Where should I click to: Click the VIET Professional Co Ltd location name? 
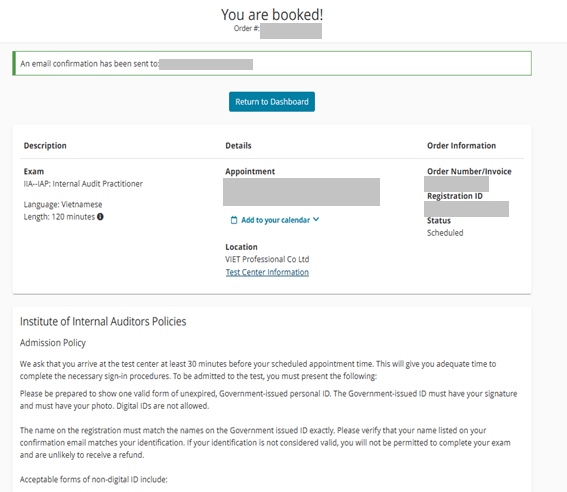tap(267, 259)
